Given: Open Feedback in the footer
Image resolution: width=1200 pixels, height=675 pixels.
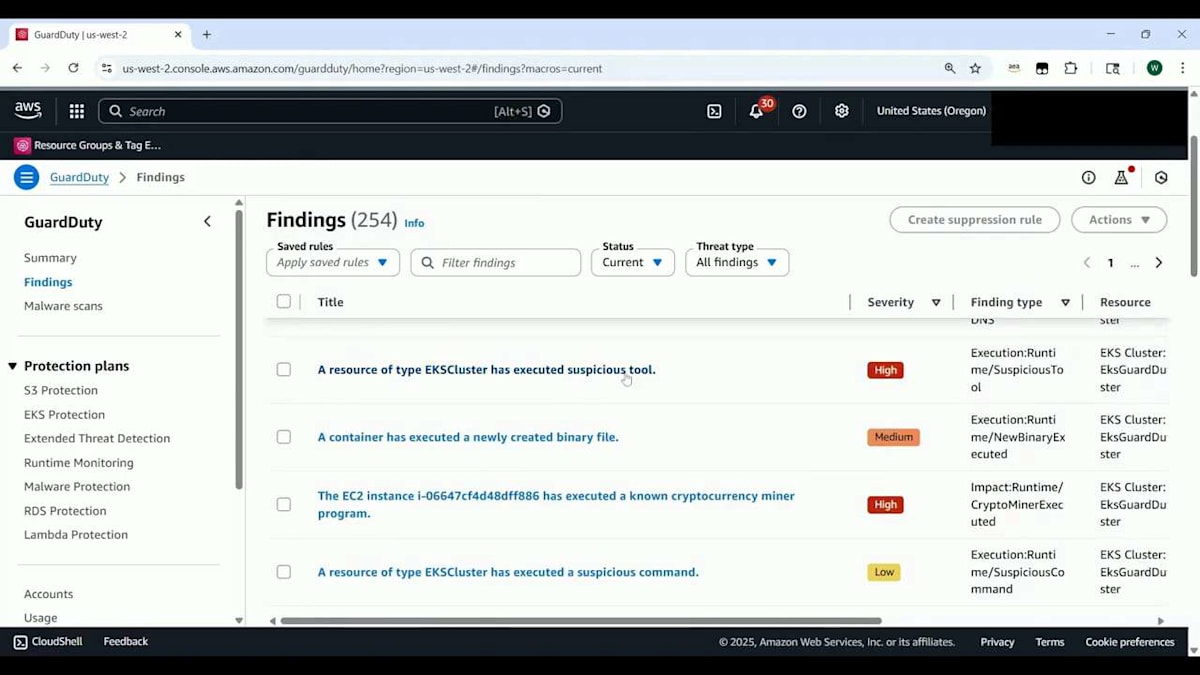Looking at the screenshot, I should coord(126,642).
